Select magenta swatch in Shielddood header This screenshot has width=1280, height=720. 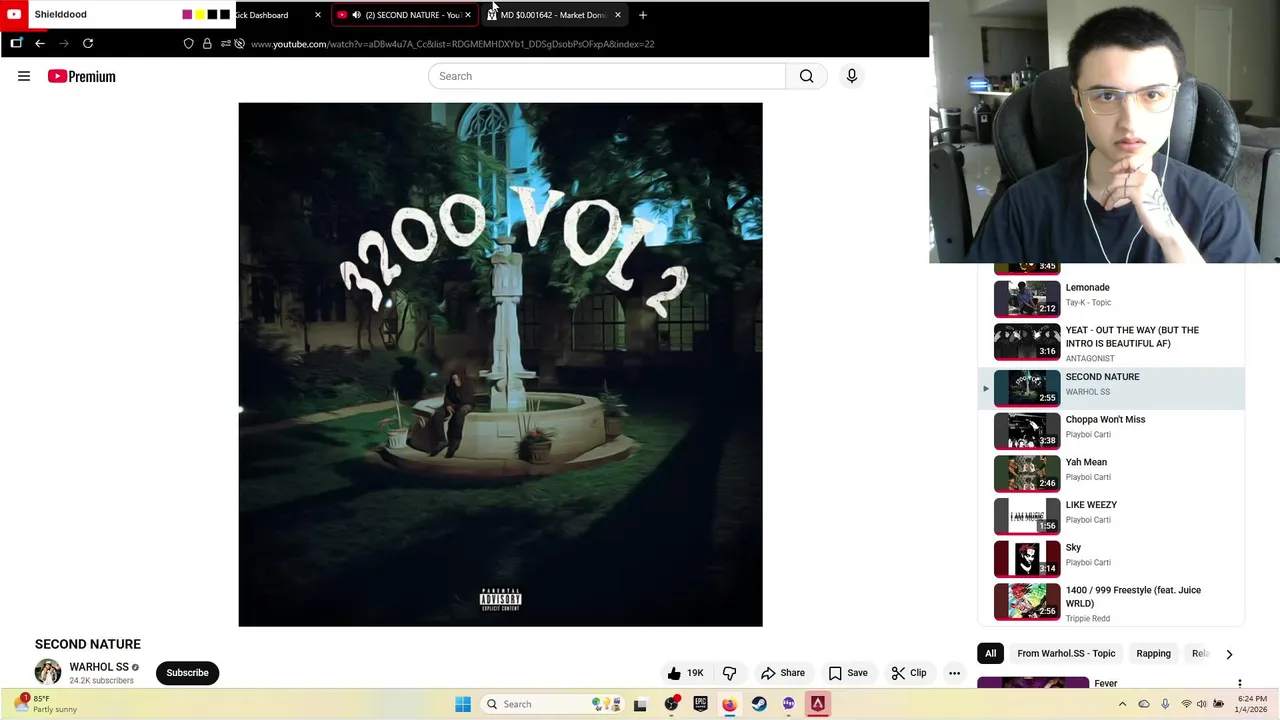(x=187, y=15)
